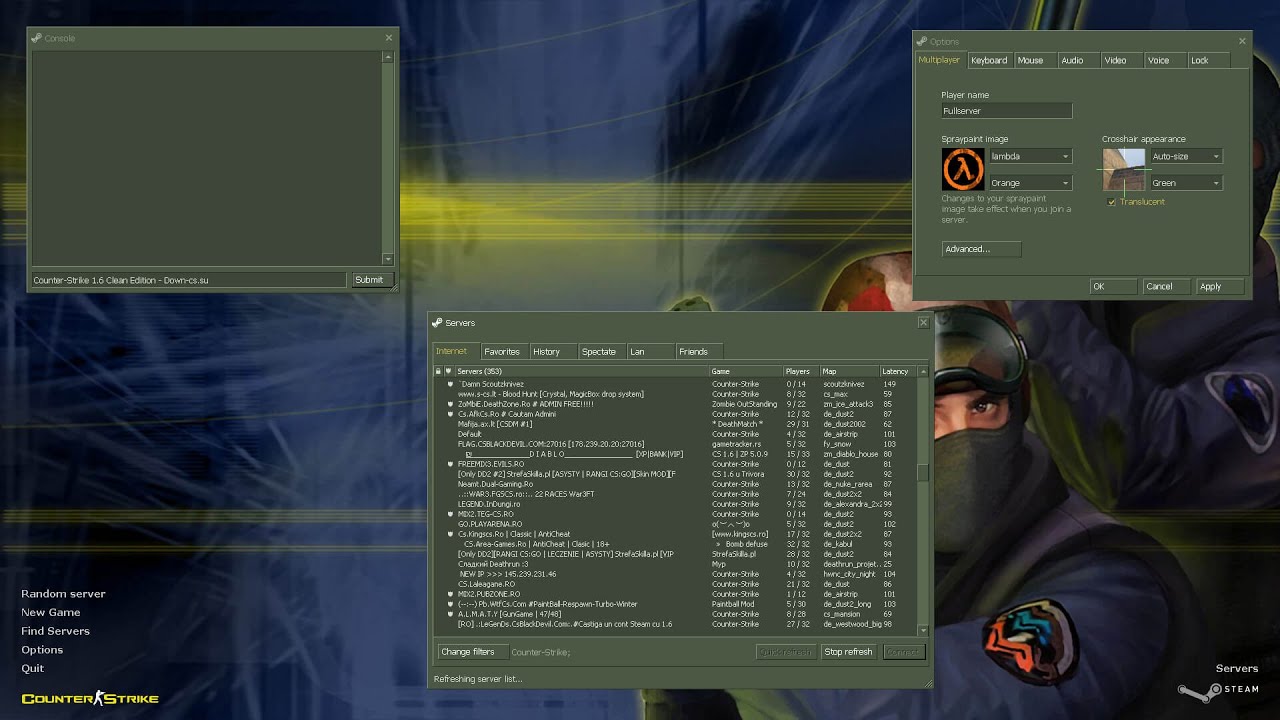Click Apply in the Options window

coord(1221,287)
